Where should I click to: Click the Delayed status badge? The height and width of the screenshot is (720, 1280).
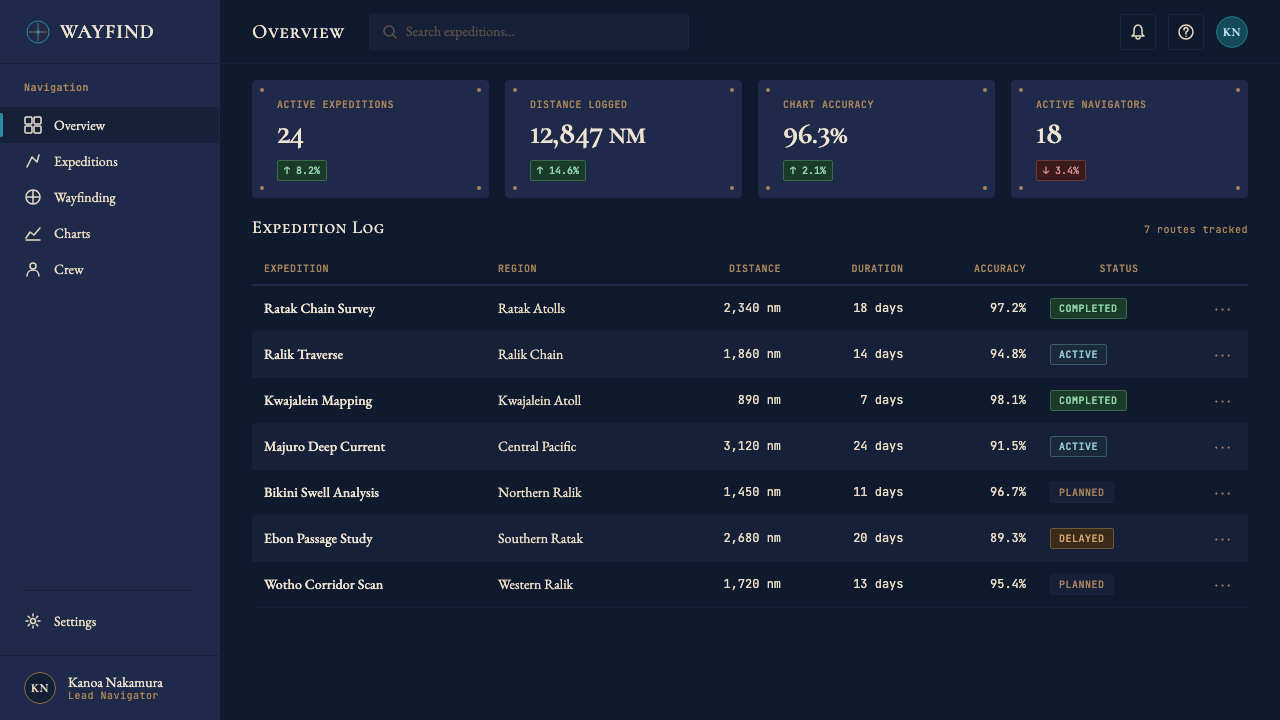pos(1081,538)
